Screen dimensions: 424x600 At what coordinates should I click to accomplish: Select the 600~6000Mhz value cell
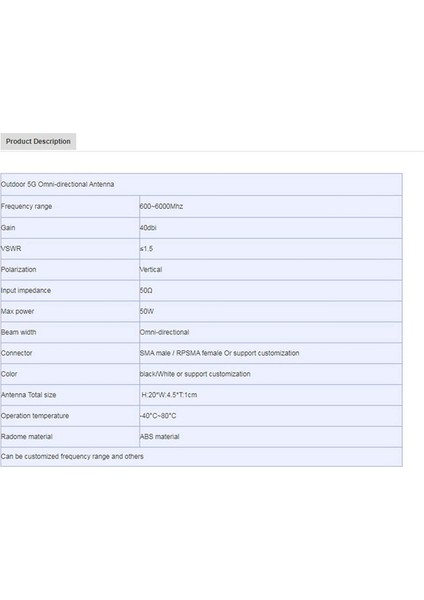pyautogui.click(x=271, y=206)
